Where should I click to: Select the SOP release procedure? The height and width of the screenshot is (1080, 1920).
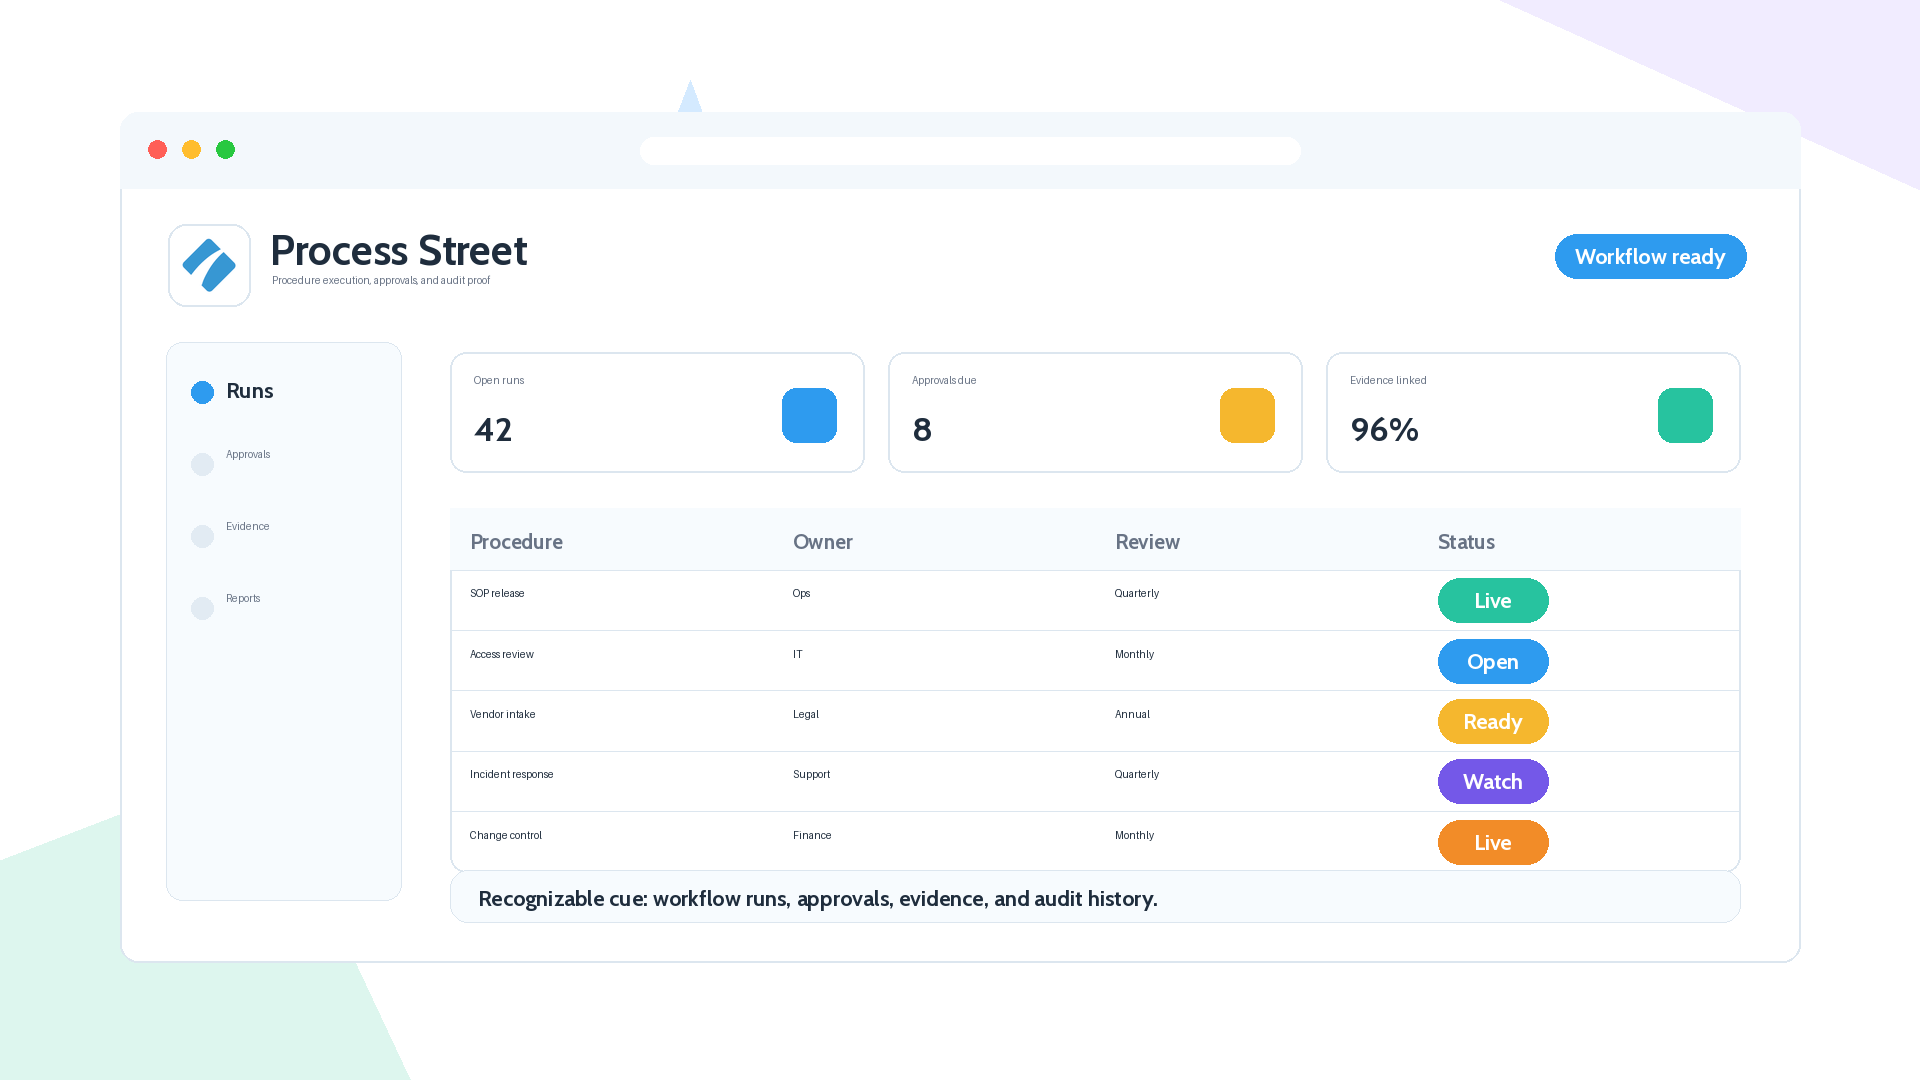(x=497, y=593)
